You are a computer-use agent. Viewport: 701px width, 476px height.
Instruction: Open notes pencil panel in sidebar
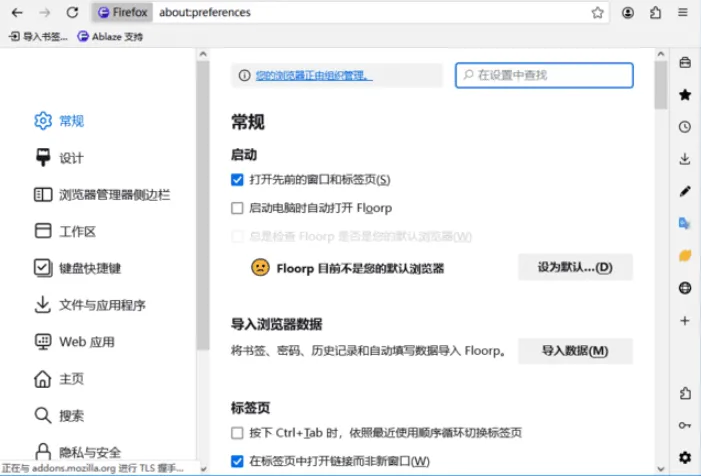point(685,191)
